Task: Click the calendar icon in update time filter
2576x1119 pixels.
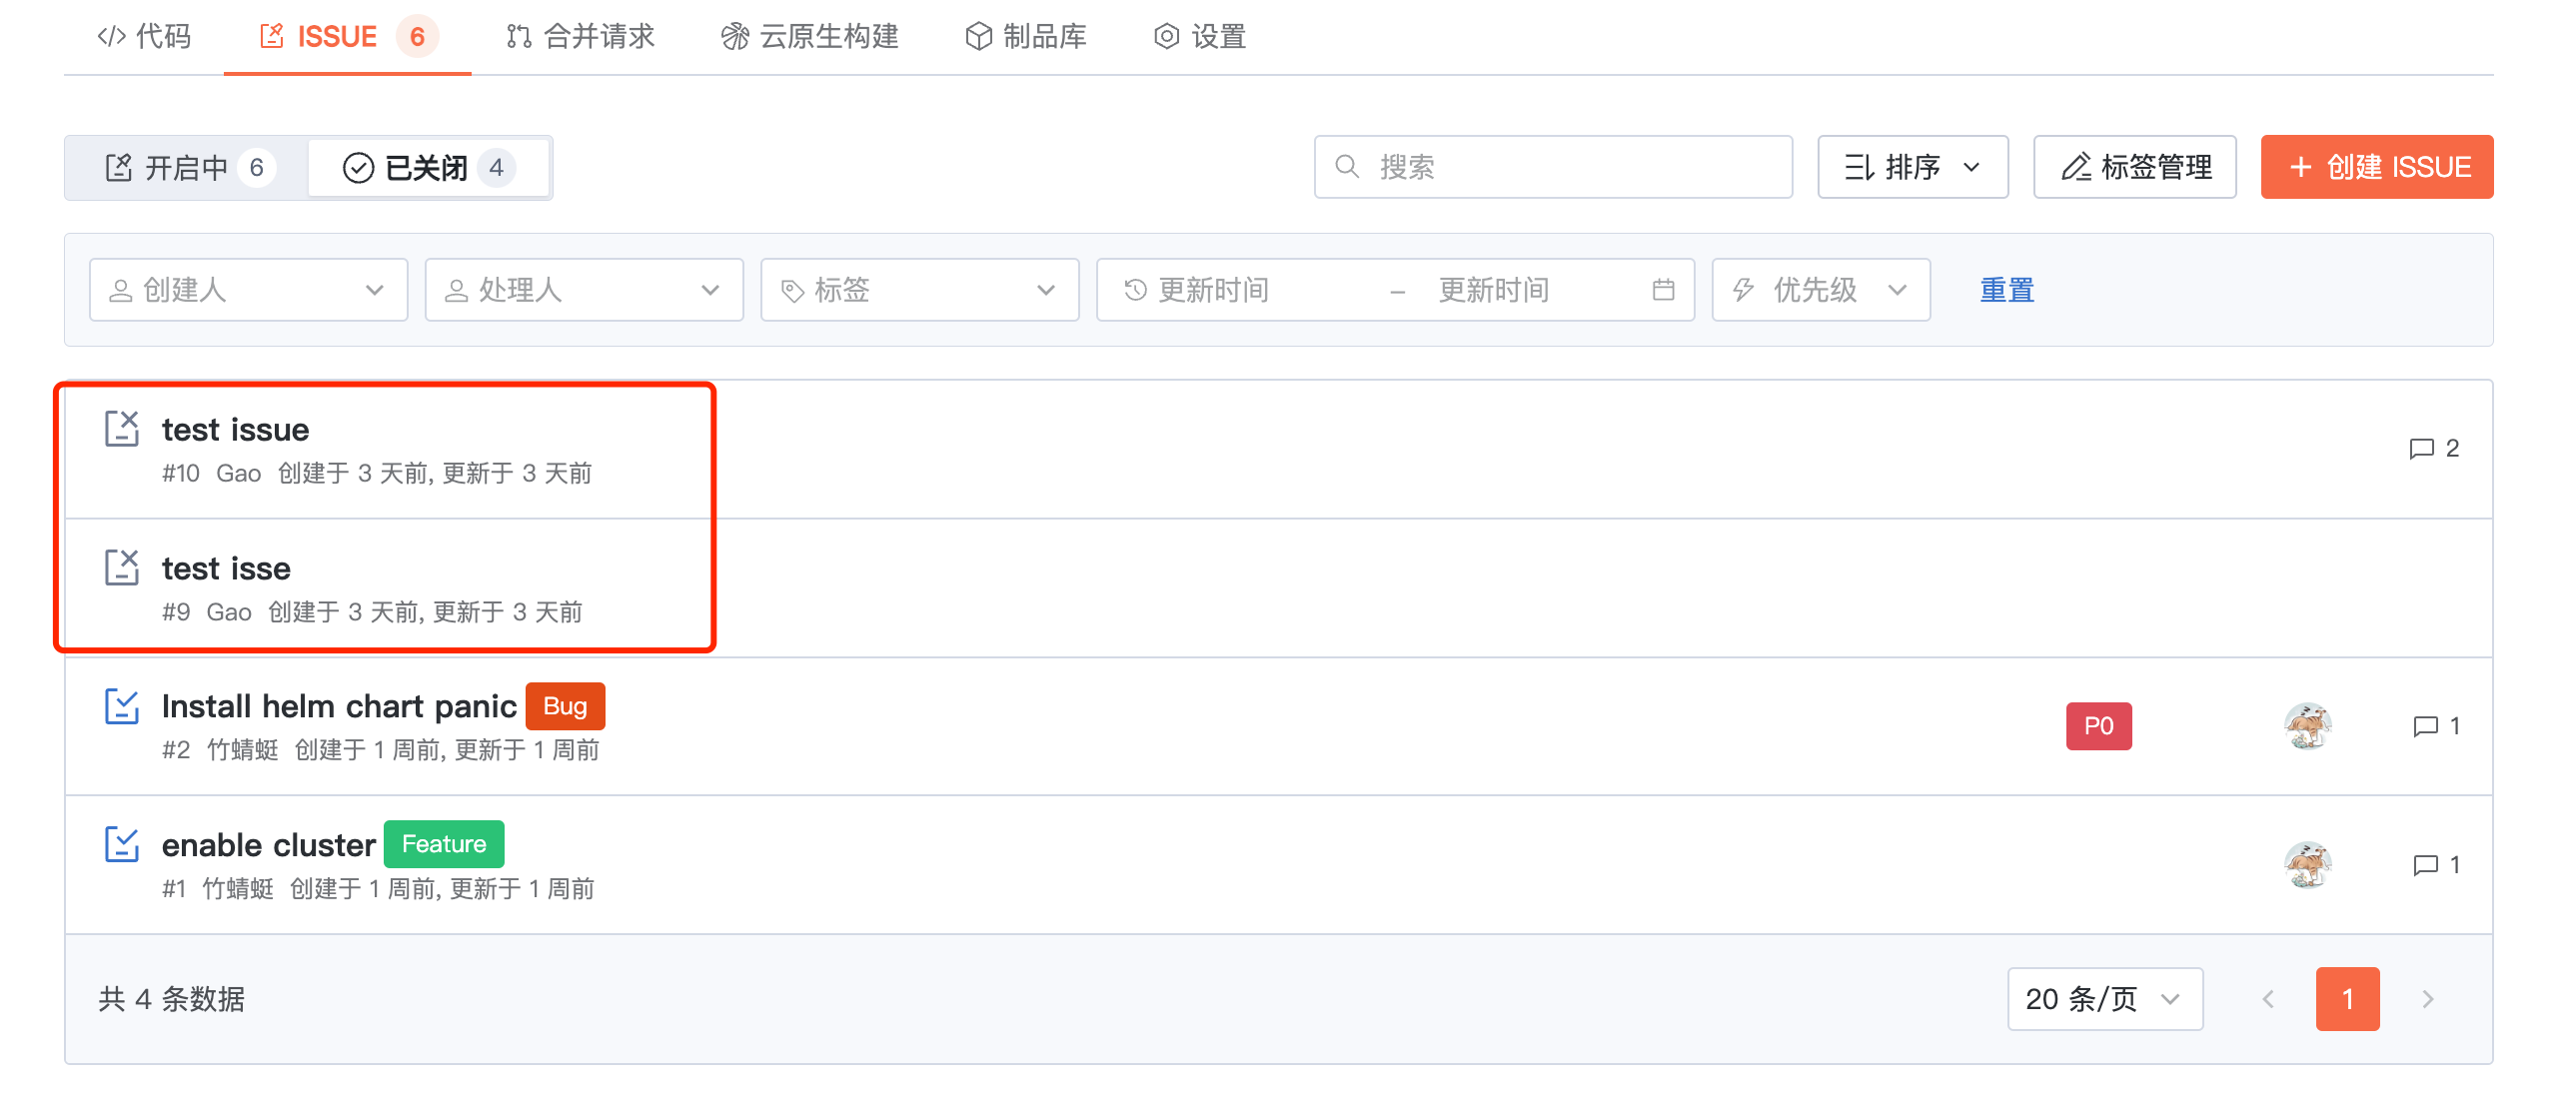Action: tap(1662, 290)
